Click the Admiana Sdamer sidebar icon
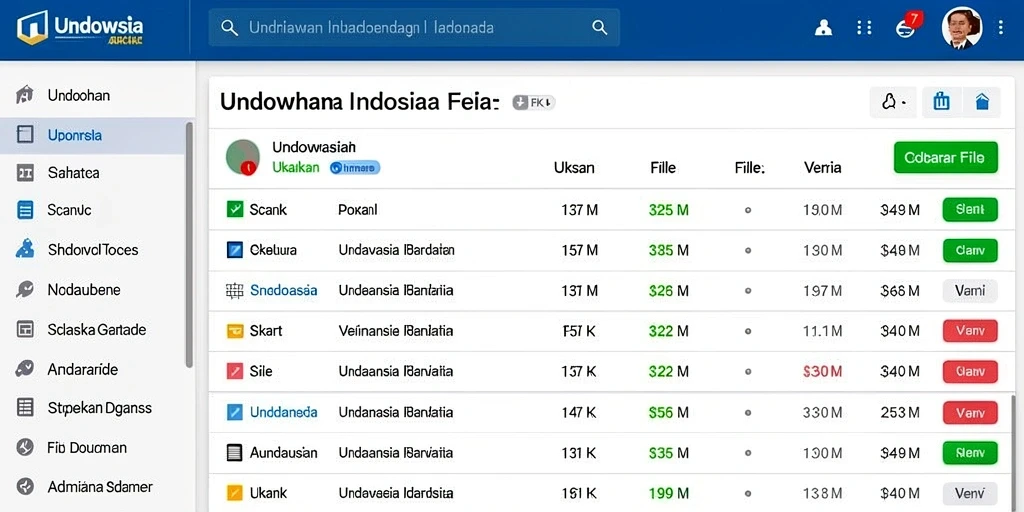Image resolution: width=1024 pixels, height=512 pixels. pyautogui.click(x=25, y=487)
